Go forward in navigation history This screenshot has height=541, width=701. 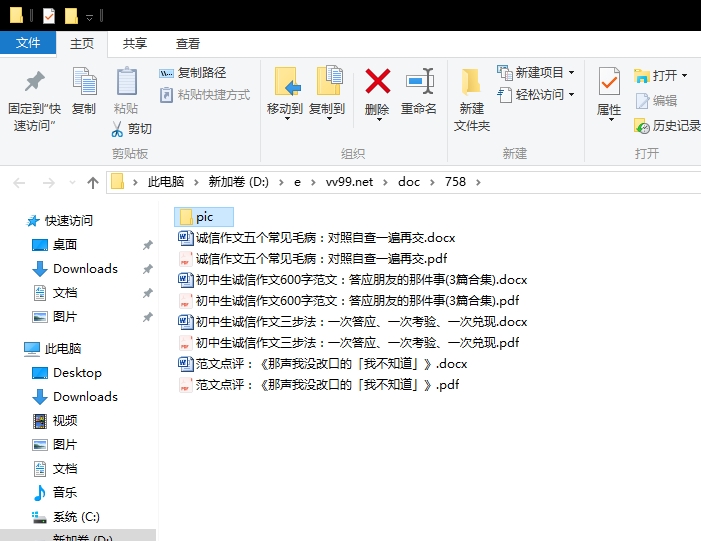(48, 183)
